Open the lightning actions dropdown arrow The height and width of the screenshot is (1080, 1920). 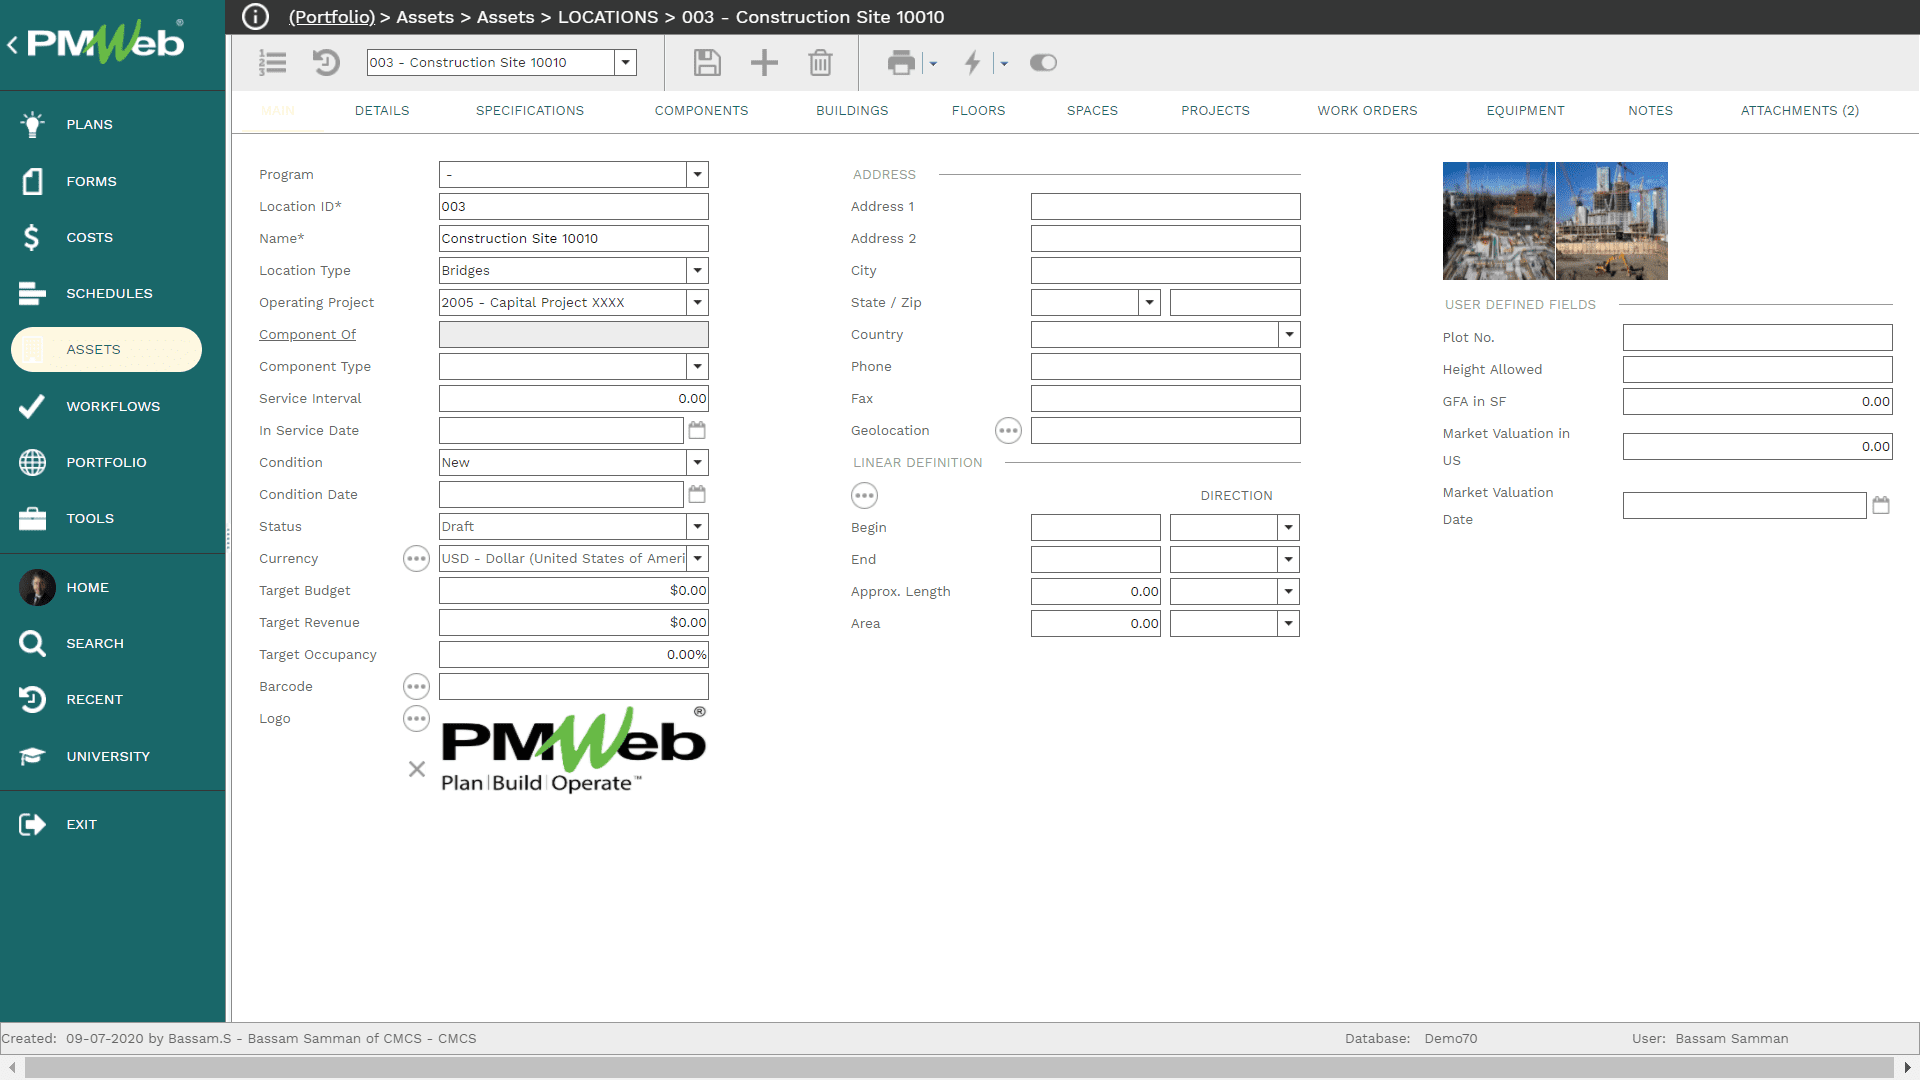click(x=1004, y=64)
